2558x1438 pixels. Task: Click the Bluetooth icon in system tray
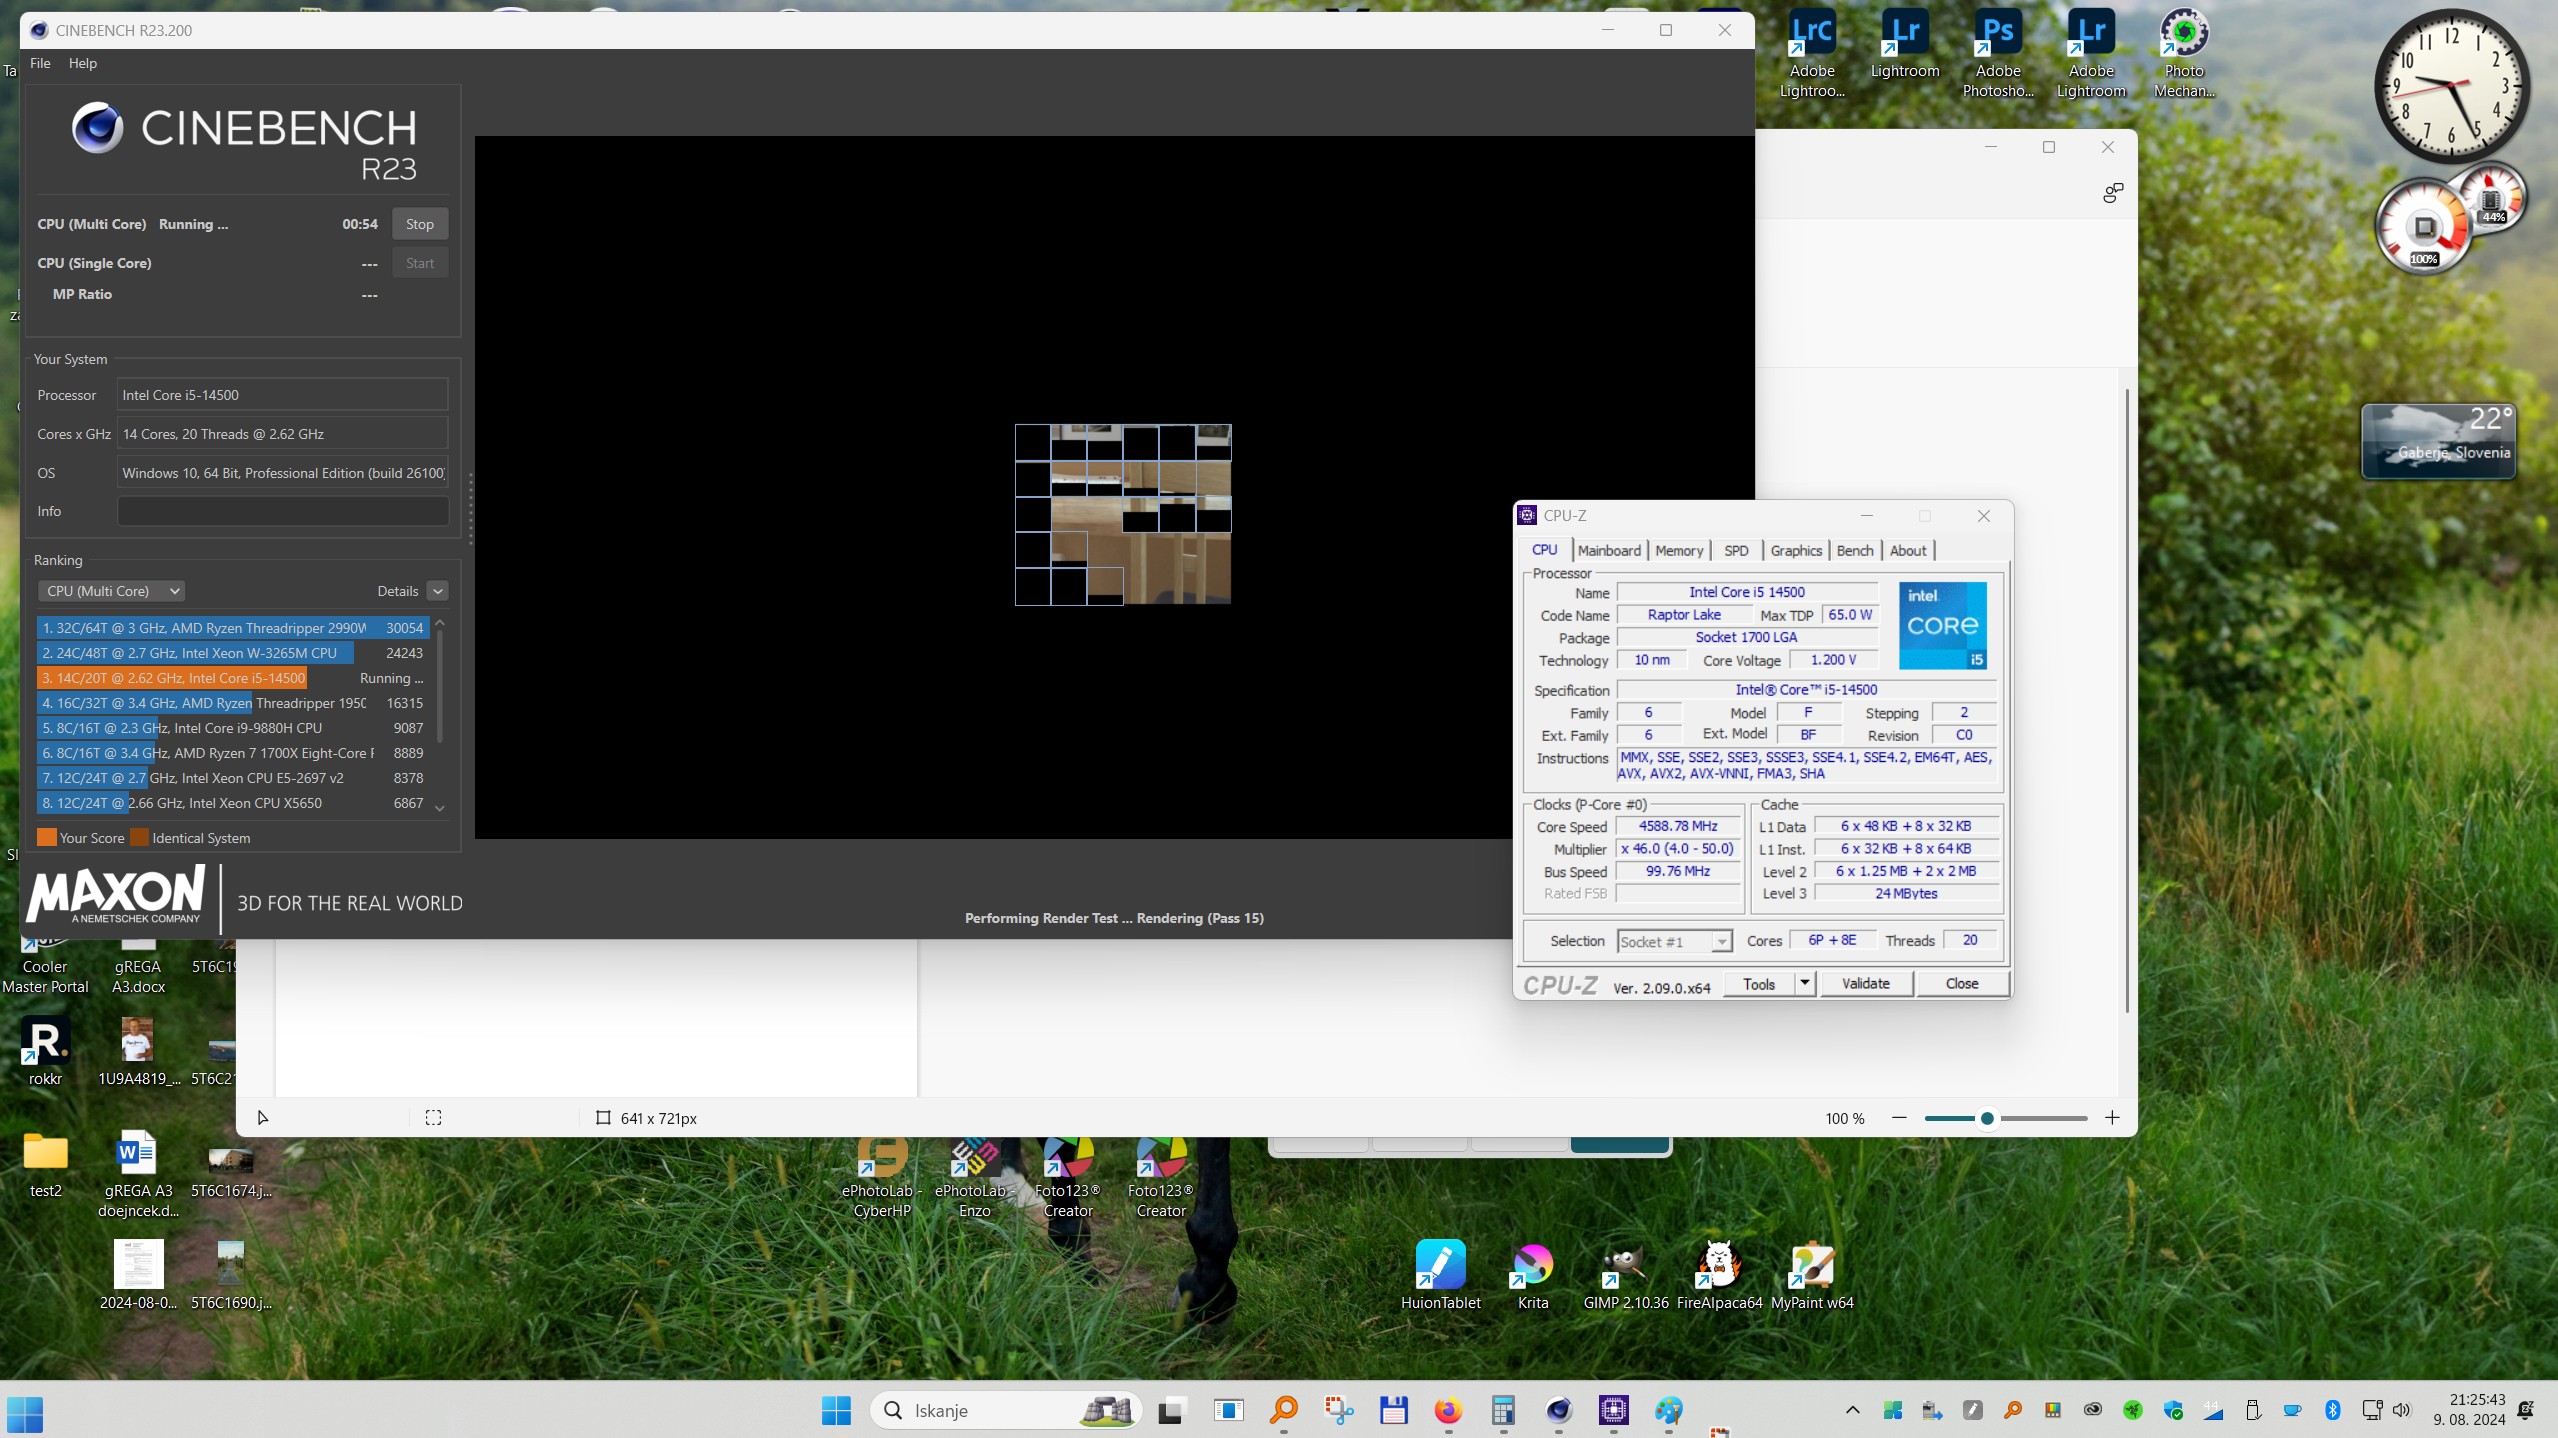(2333, 1410)
